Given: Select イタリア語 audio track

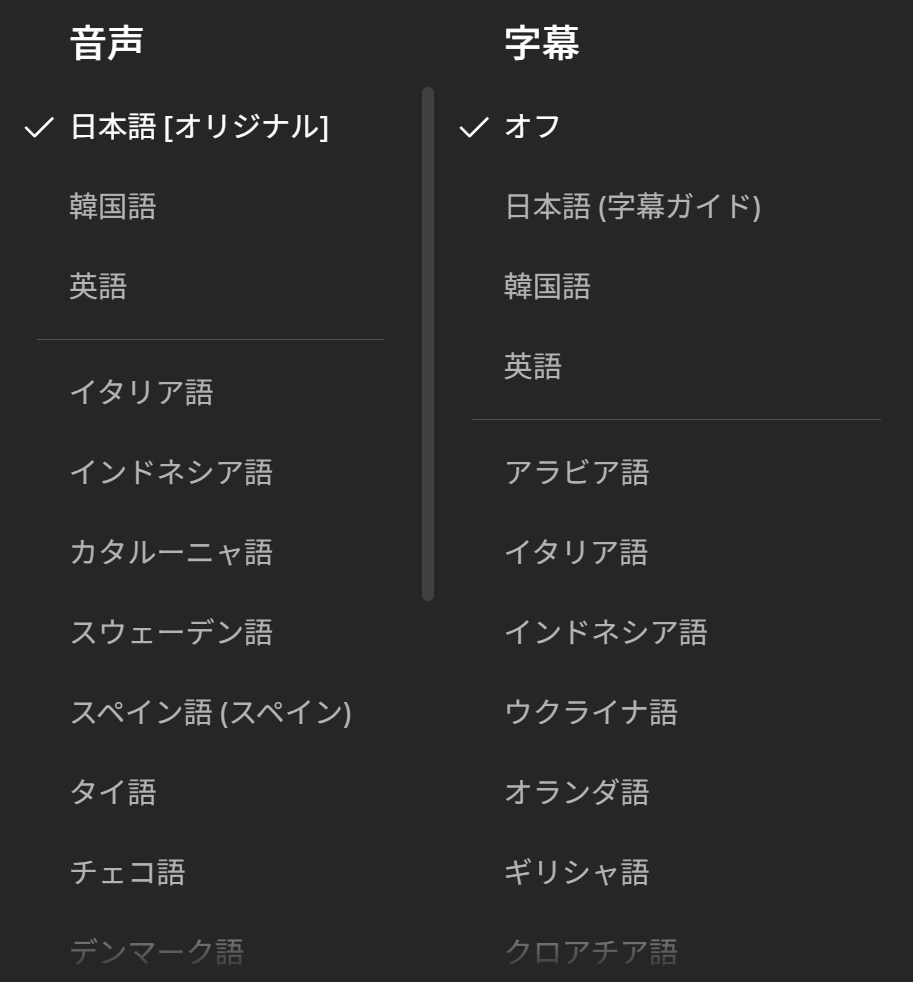Looking at the screenshot, I should pyautogui.click(x=141, y=392).
